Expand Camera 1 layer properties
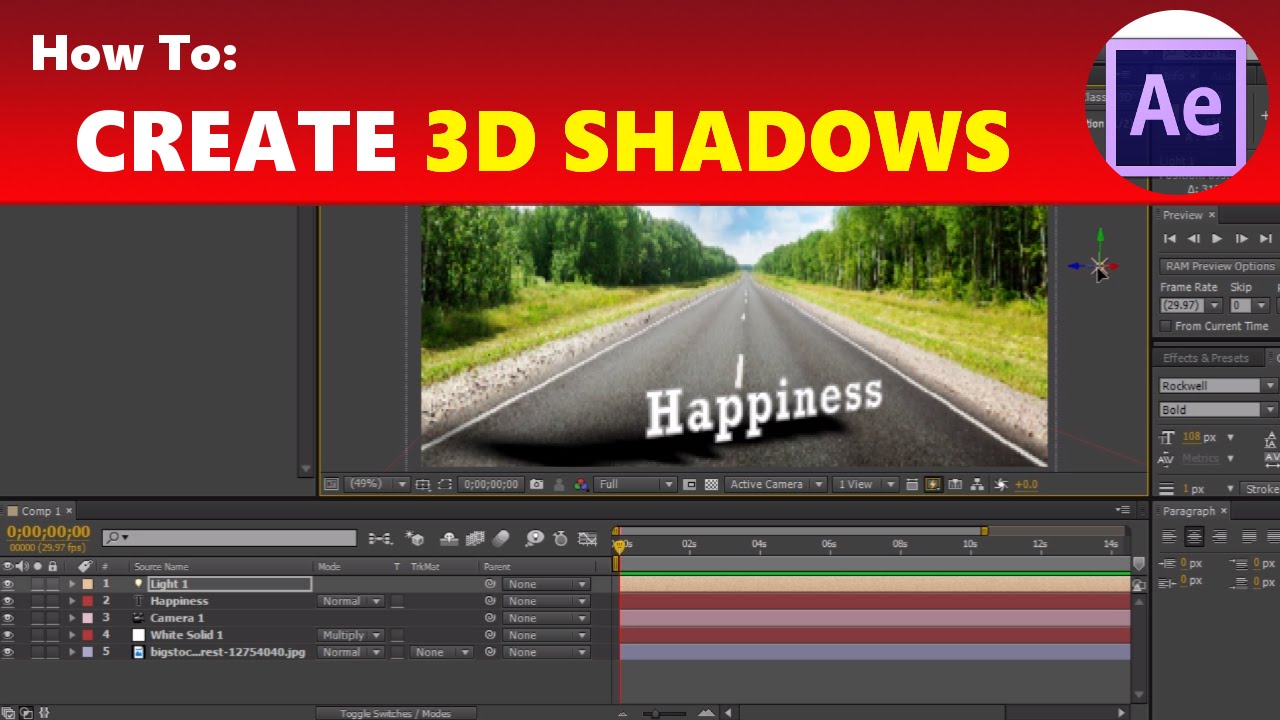Viewport: 1280px width, 720px height. (72, 618)
